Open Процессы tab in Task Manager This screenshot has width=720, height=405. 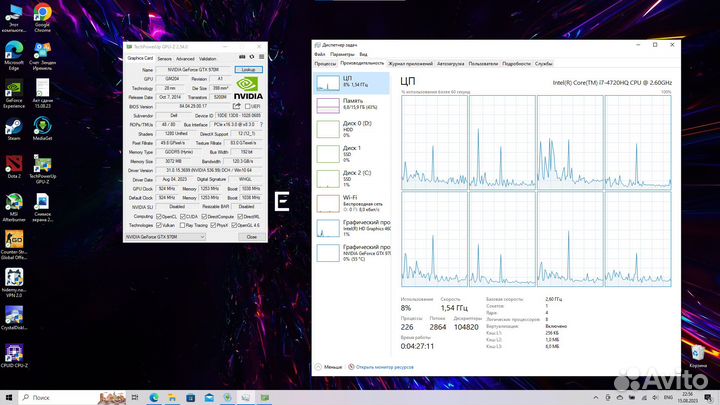coord(325,64)
